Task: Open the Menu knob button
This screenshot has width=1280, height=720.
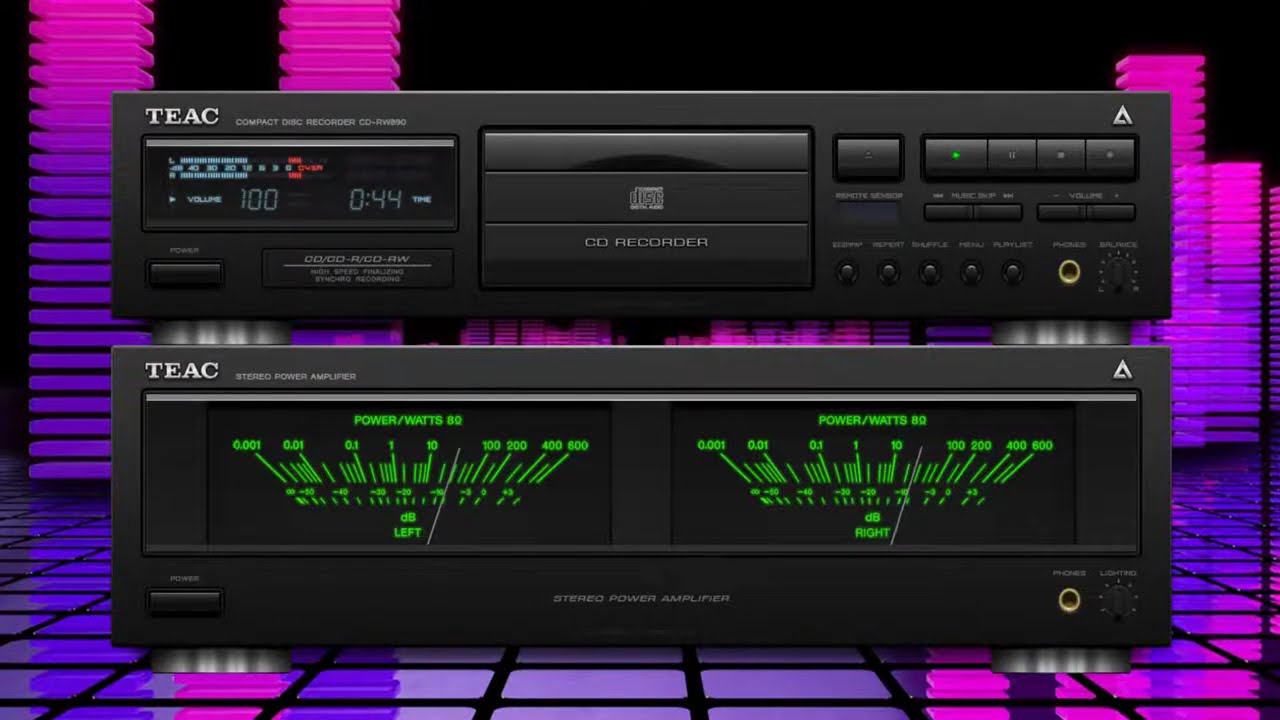Action: [x=971, y=272]
